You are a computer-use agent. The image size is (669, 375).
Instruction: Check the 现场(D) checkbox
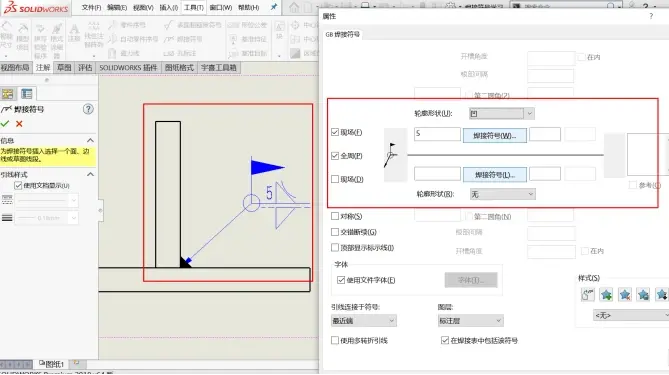click(335, 179)
